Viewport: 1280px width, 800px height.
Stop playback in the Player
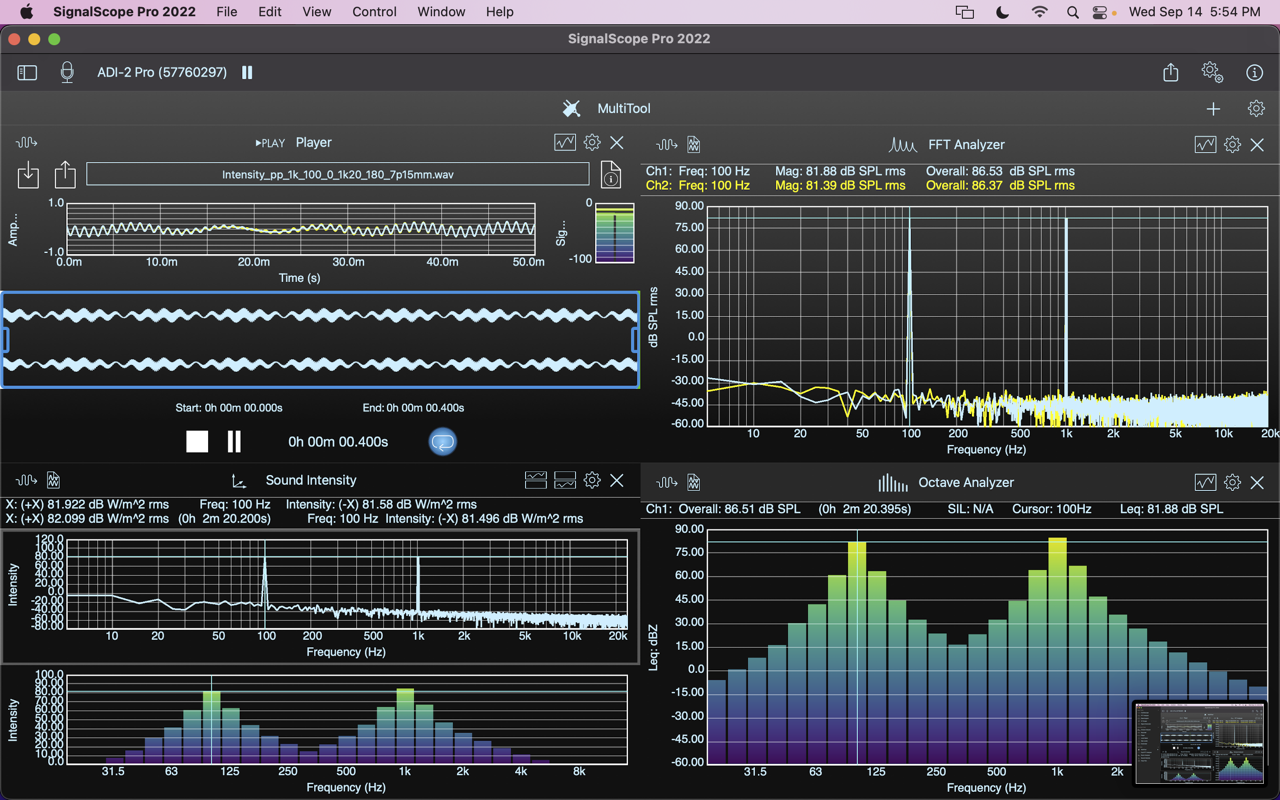[197, 441]
